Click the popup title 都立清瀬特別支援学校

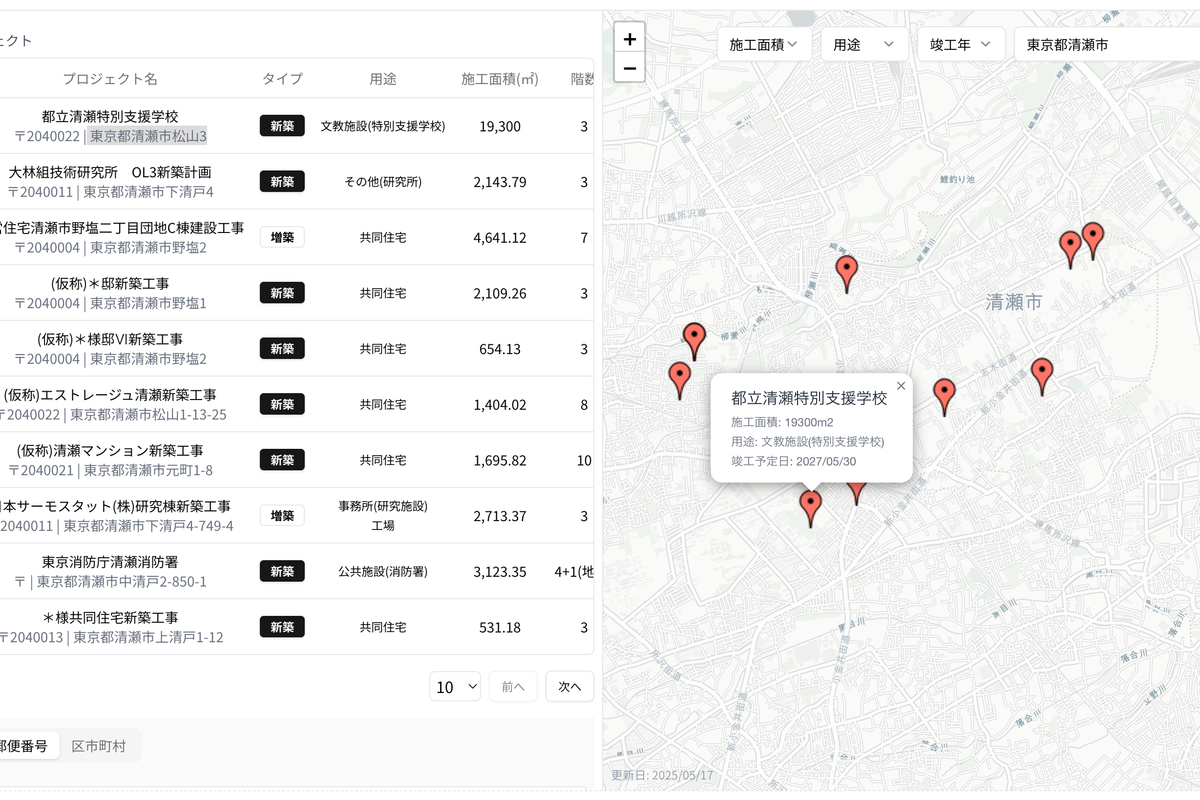(x=809, y=398)
